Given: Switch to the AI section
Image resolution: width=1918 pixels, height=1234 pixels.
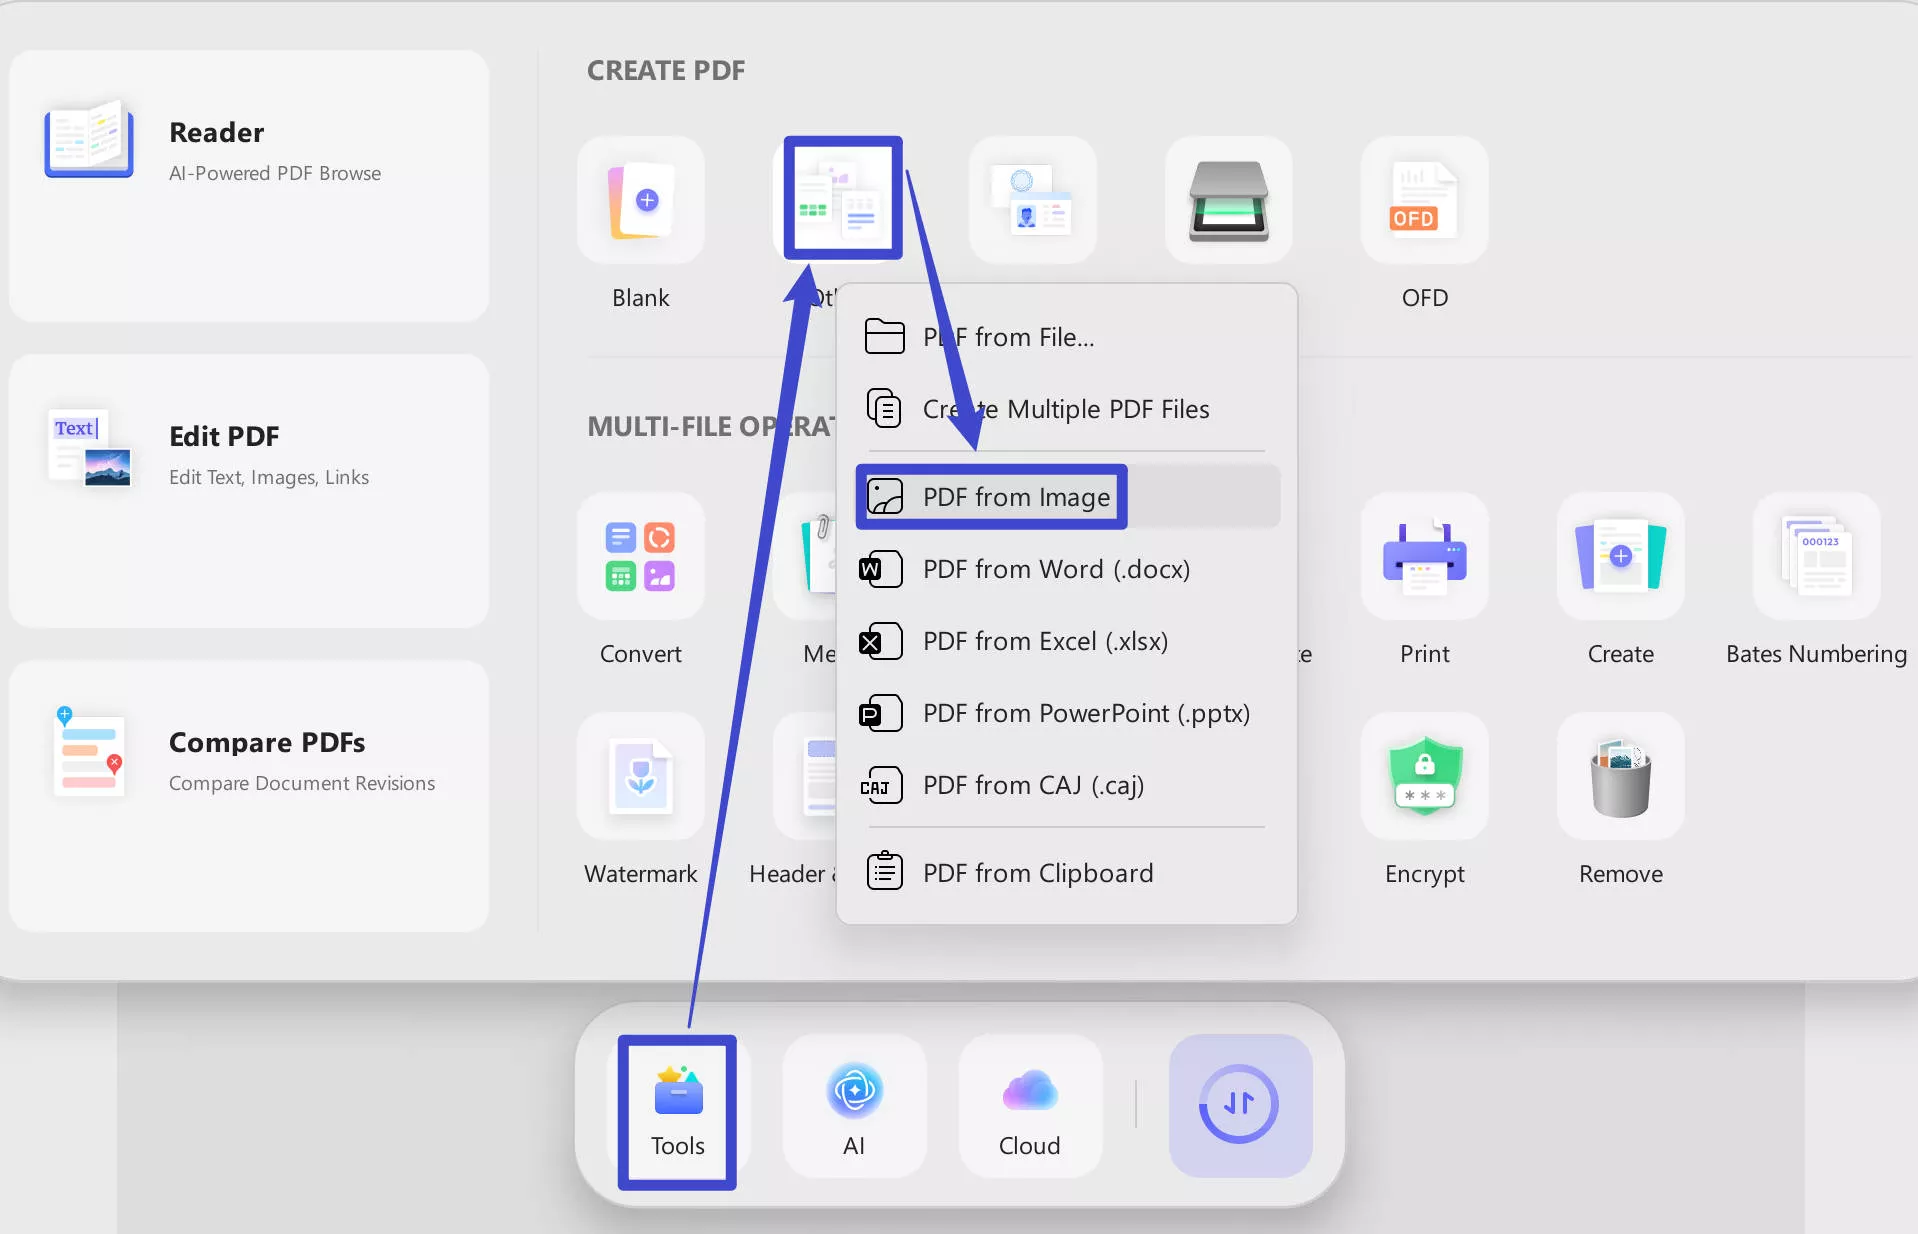Looking at the screenshot, I should (855, 1105).
